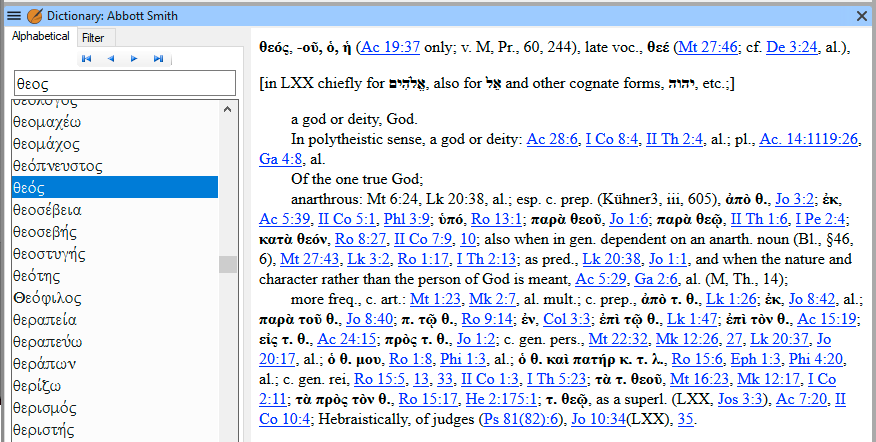Go to next dictionary entry
The width and height of the screenshot is (876, 442).
click(134, 59)
